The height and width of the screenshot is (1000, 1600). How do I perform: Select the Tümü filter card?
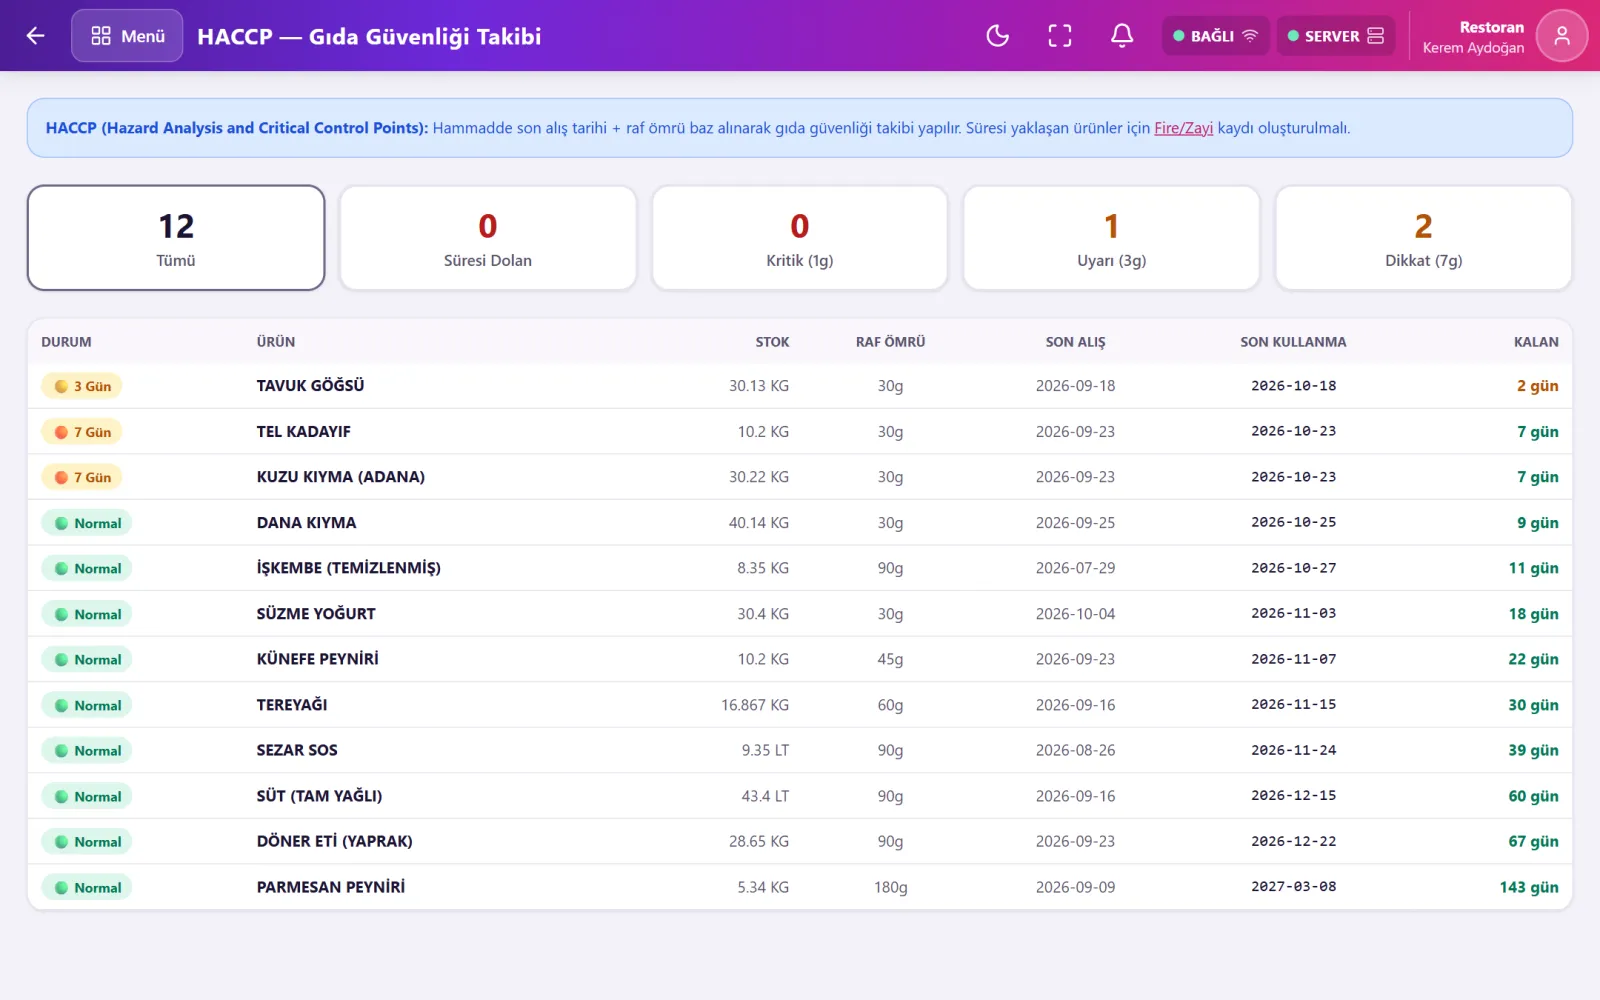pyautogui.click(x=176, y=238)
